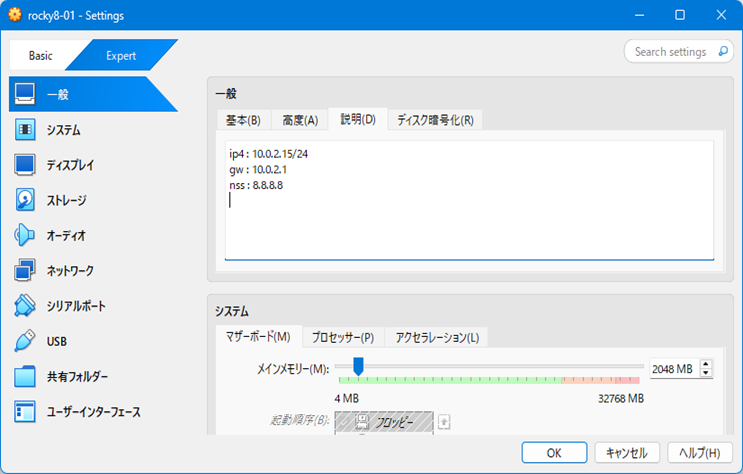This screenshot has height=474, width=743.
Task: Open the ネットワーク settings category
Action: tap(94, 271)
